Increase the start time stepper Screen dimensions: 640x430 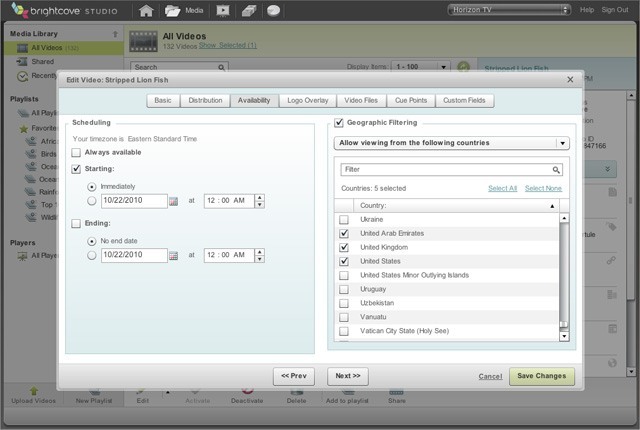pyautogui.click(x=260, y=197)
